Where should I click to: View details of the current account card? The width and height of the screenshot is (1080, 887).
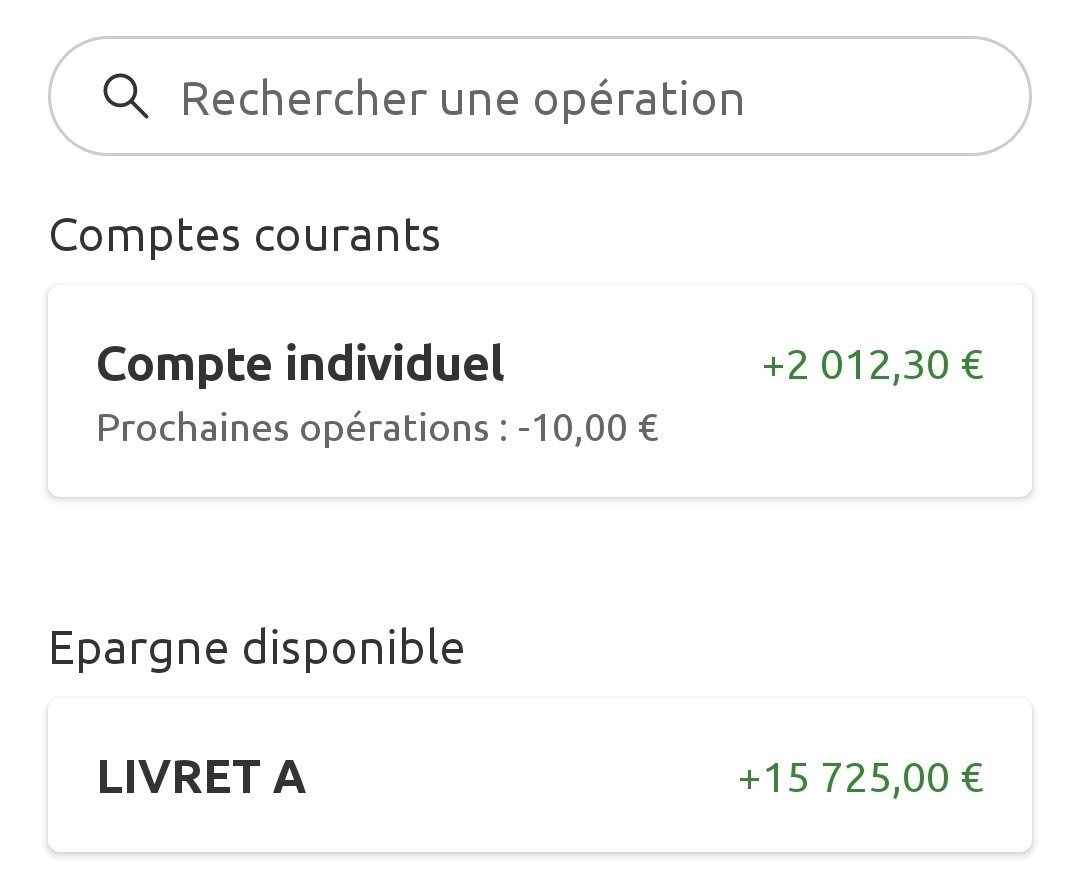tap(540, 390)
